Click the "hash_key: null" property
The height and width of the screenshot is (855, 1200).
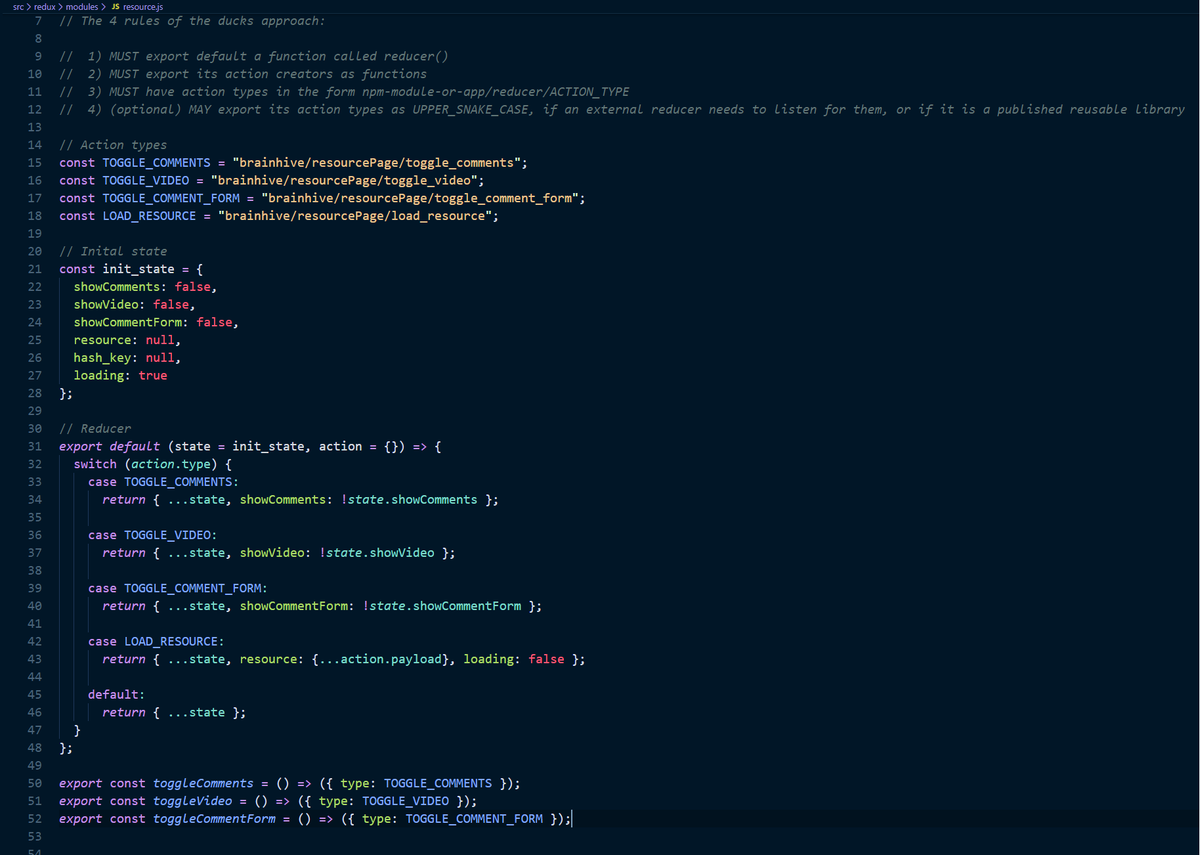coord(124,358)
